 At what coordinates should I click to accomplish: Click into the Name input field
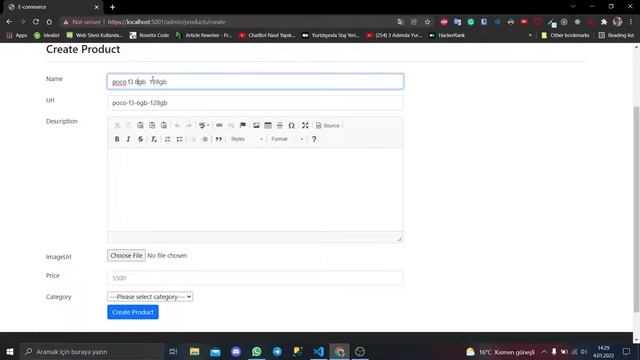coord(256,82)
